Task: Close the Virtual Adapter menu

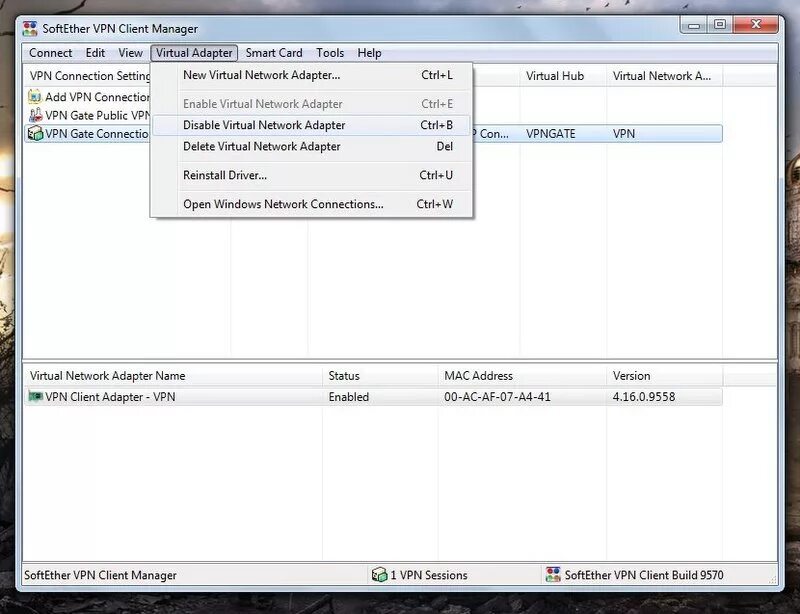Action: 194,53
